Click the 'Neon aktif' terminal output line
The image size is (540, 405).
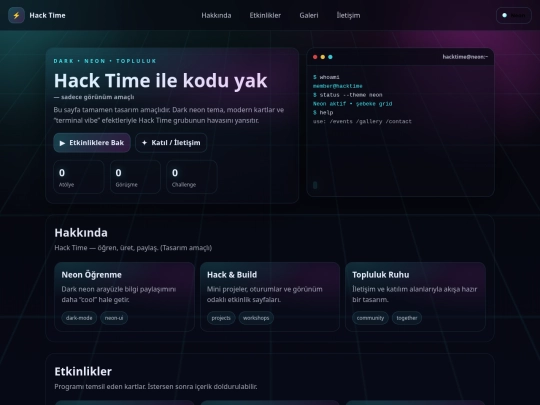tap(352, 104)
